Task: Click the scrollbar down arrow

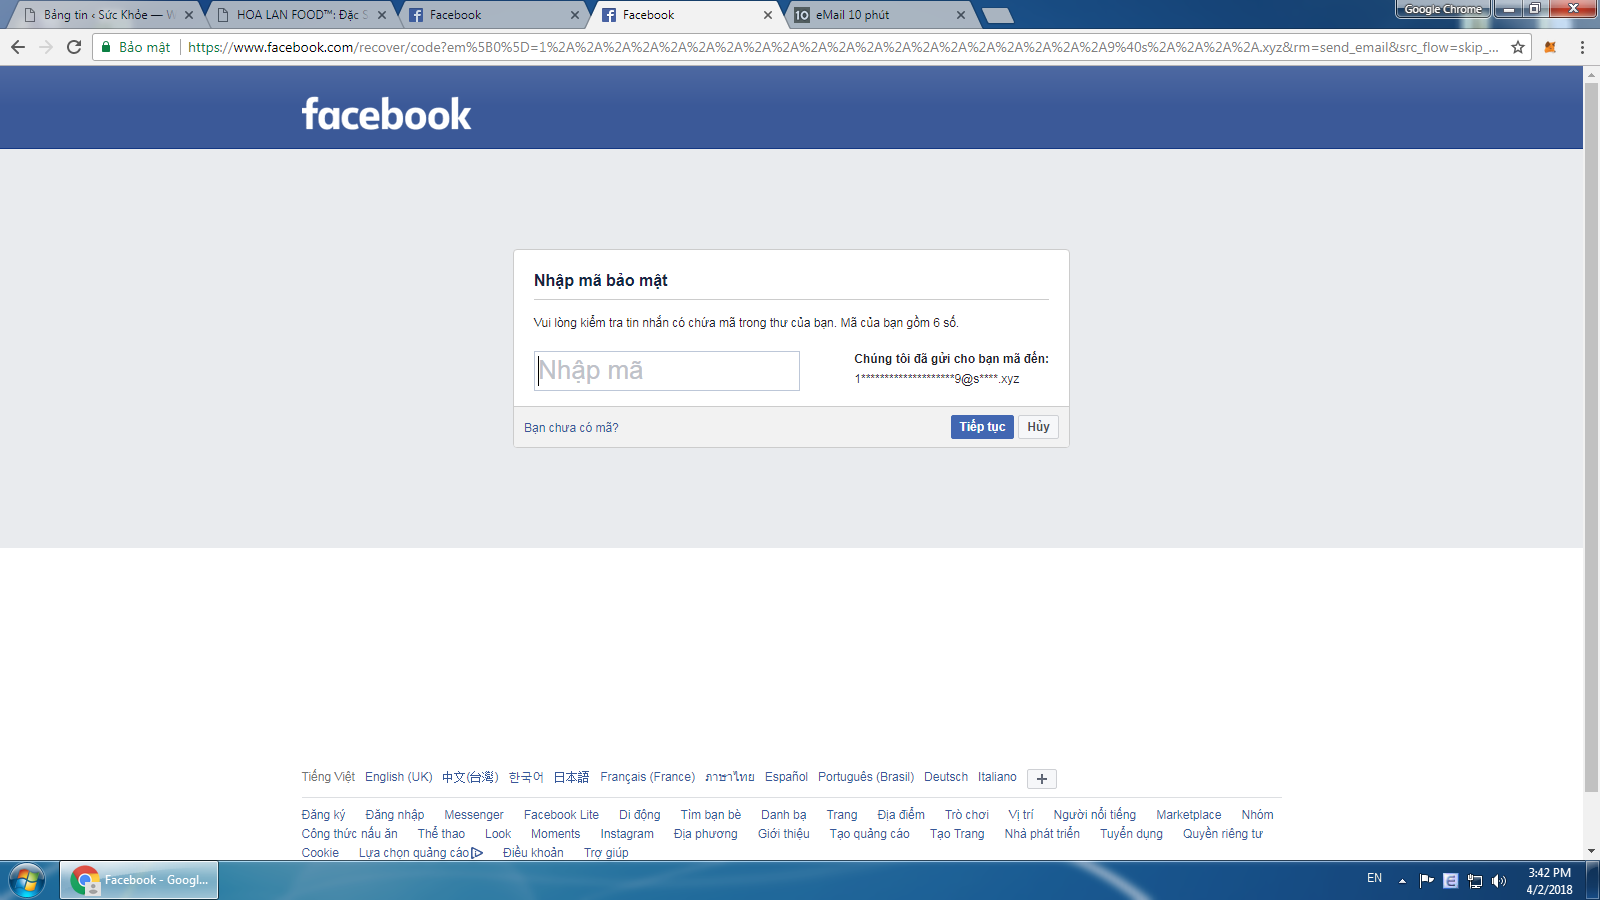Action: [x=1591, y=852]
